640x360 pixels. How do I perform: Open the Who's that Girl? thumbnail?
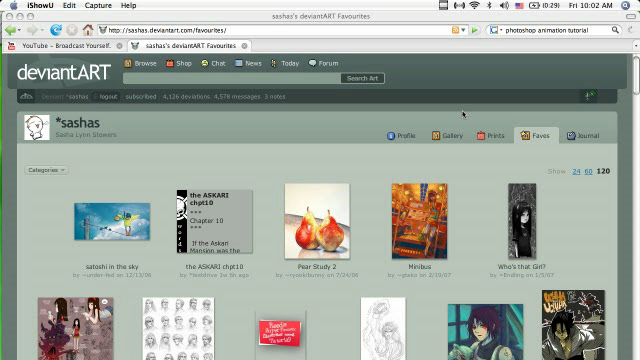[x=522, y=221]
